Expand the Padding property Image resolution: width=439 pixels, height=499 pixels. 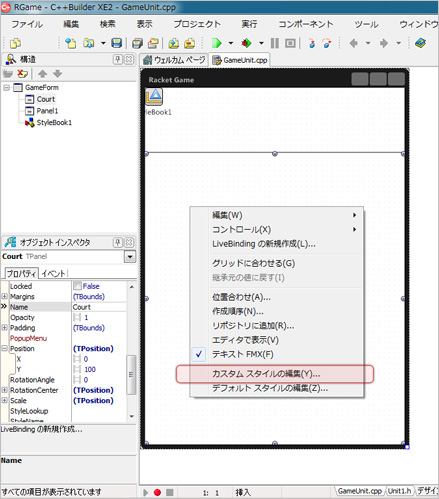pos(5,328)
